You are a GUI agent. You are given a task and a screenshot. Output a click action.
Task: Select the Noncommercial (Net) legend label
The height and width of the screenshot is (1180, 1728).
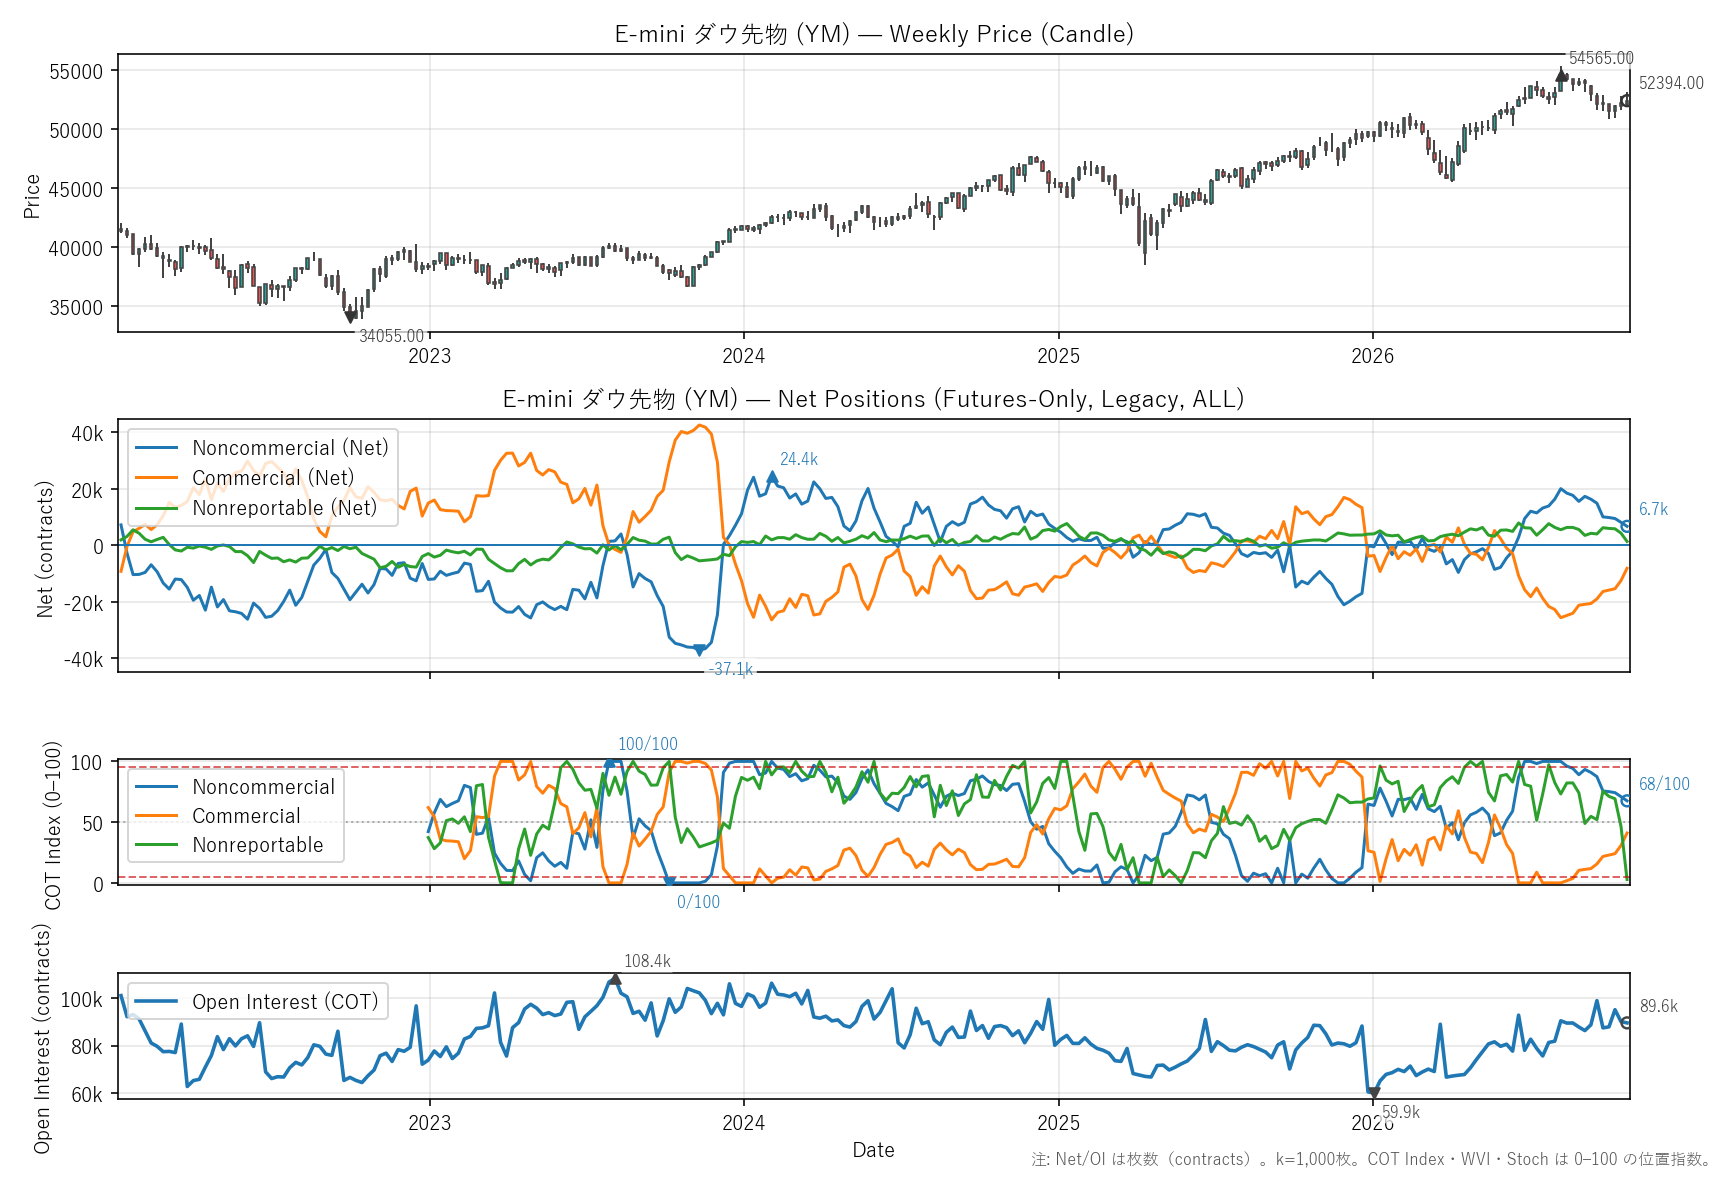point(290,448)
